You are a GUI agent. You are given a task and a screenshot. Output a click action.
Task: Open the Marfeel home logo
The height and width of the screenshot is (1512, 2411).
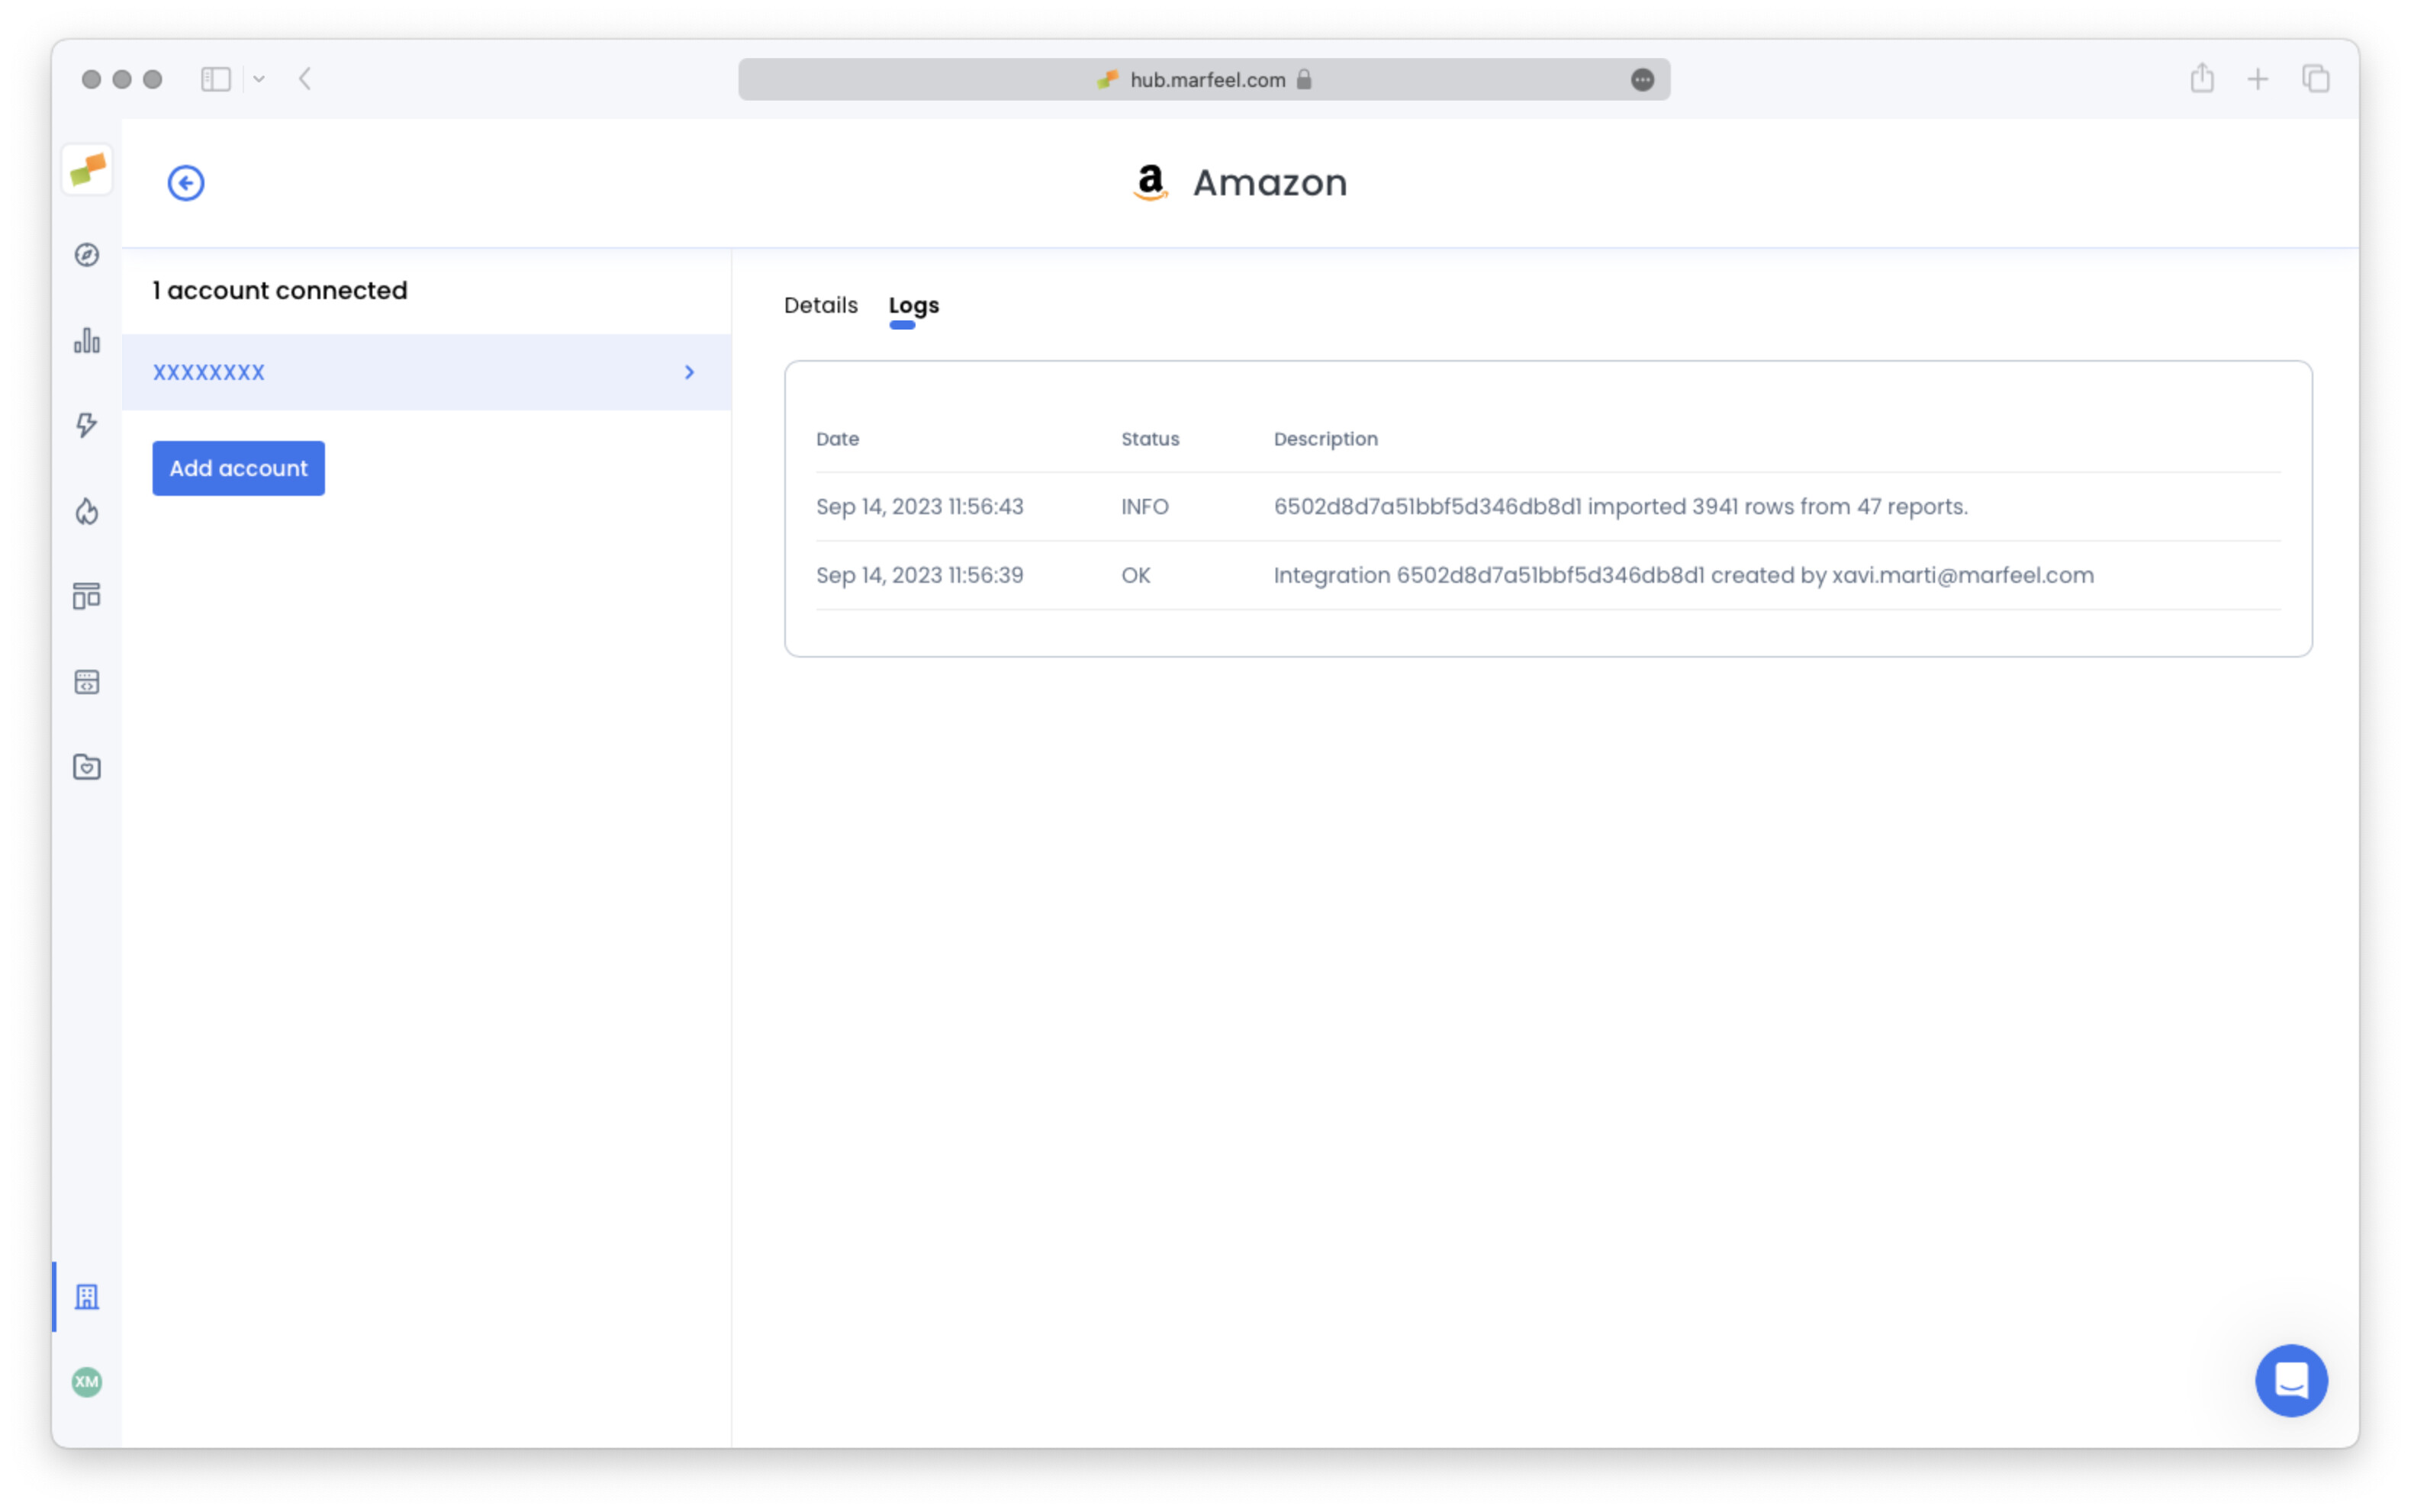(87, 170)
